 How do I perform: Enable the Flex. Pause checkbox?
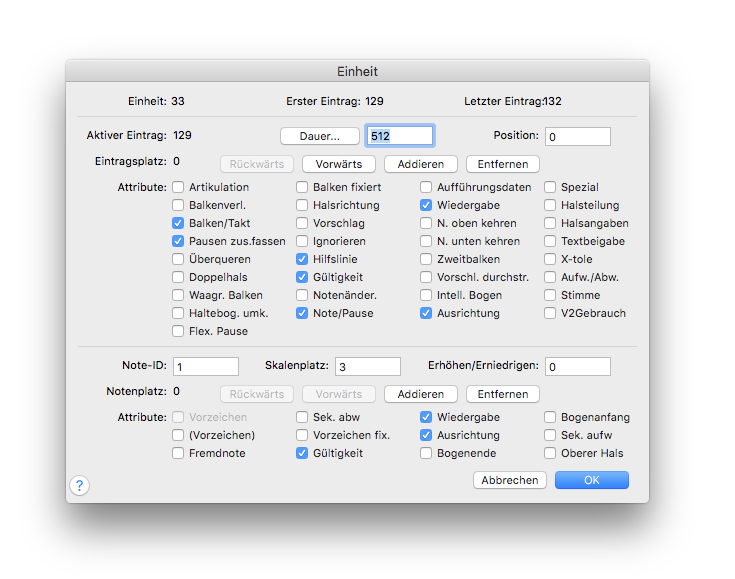pyautogui.click(x=178, y=331)
